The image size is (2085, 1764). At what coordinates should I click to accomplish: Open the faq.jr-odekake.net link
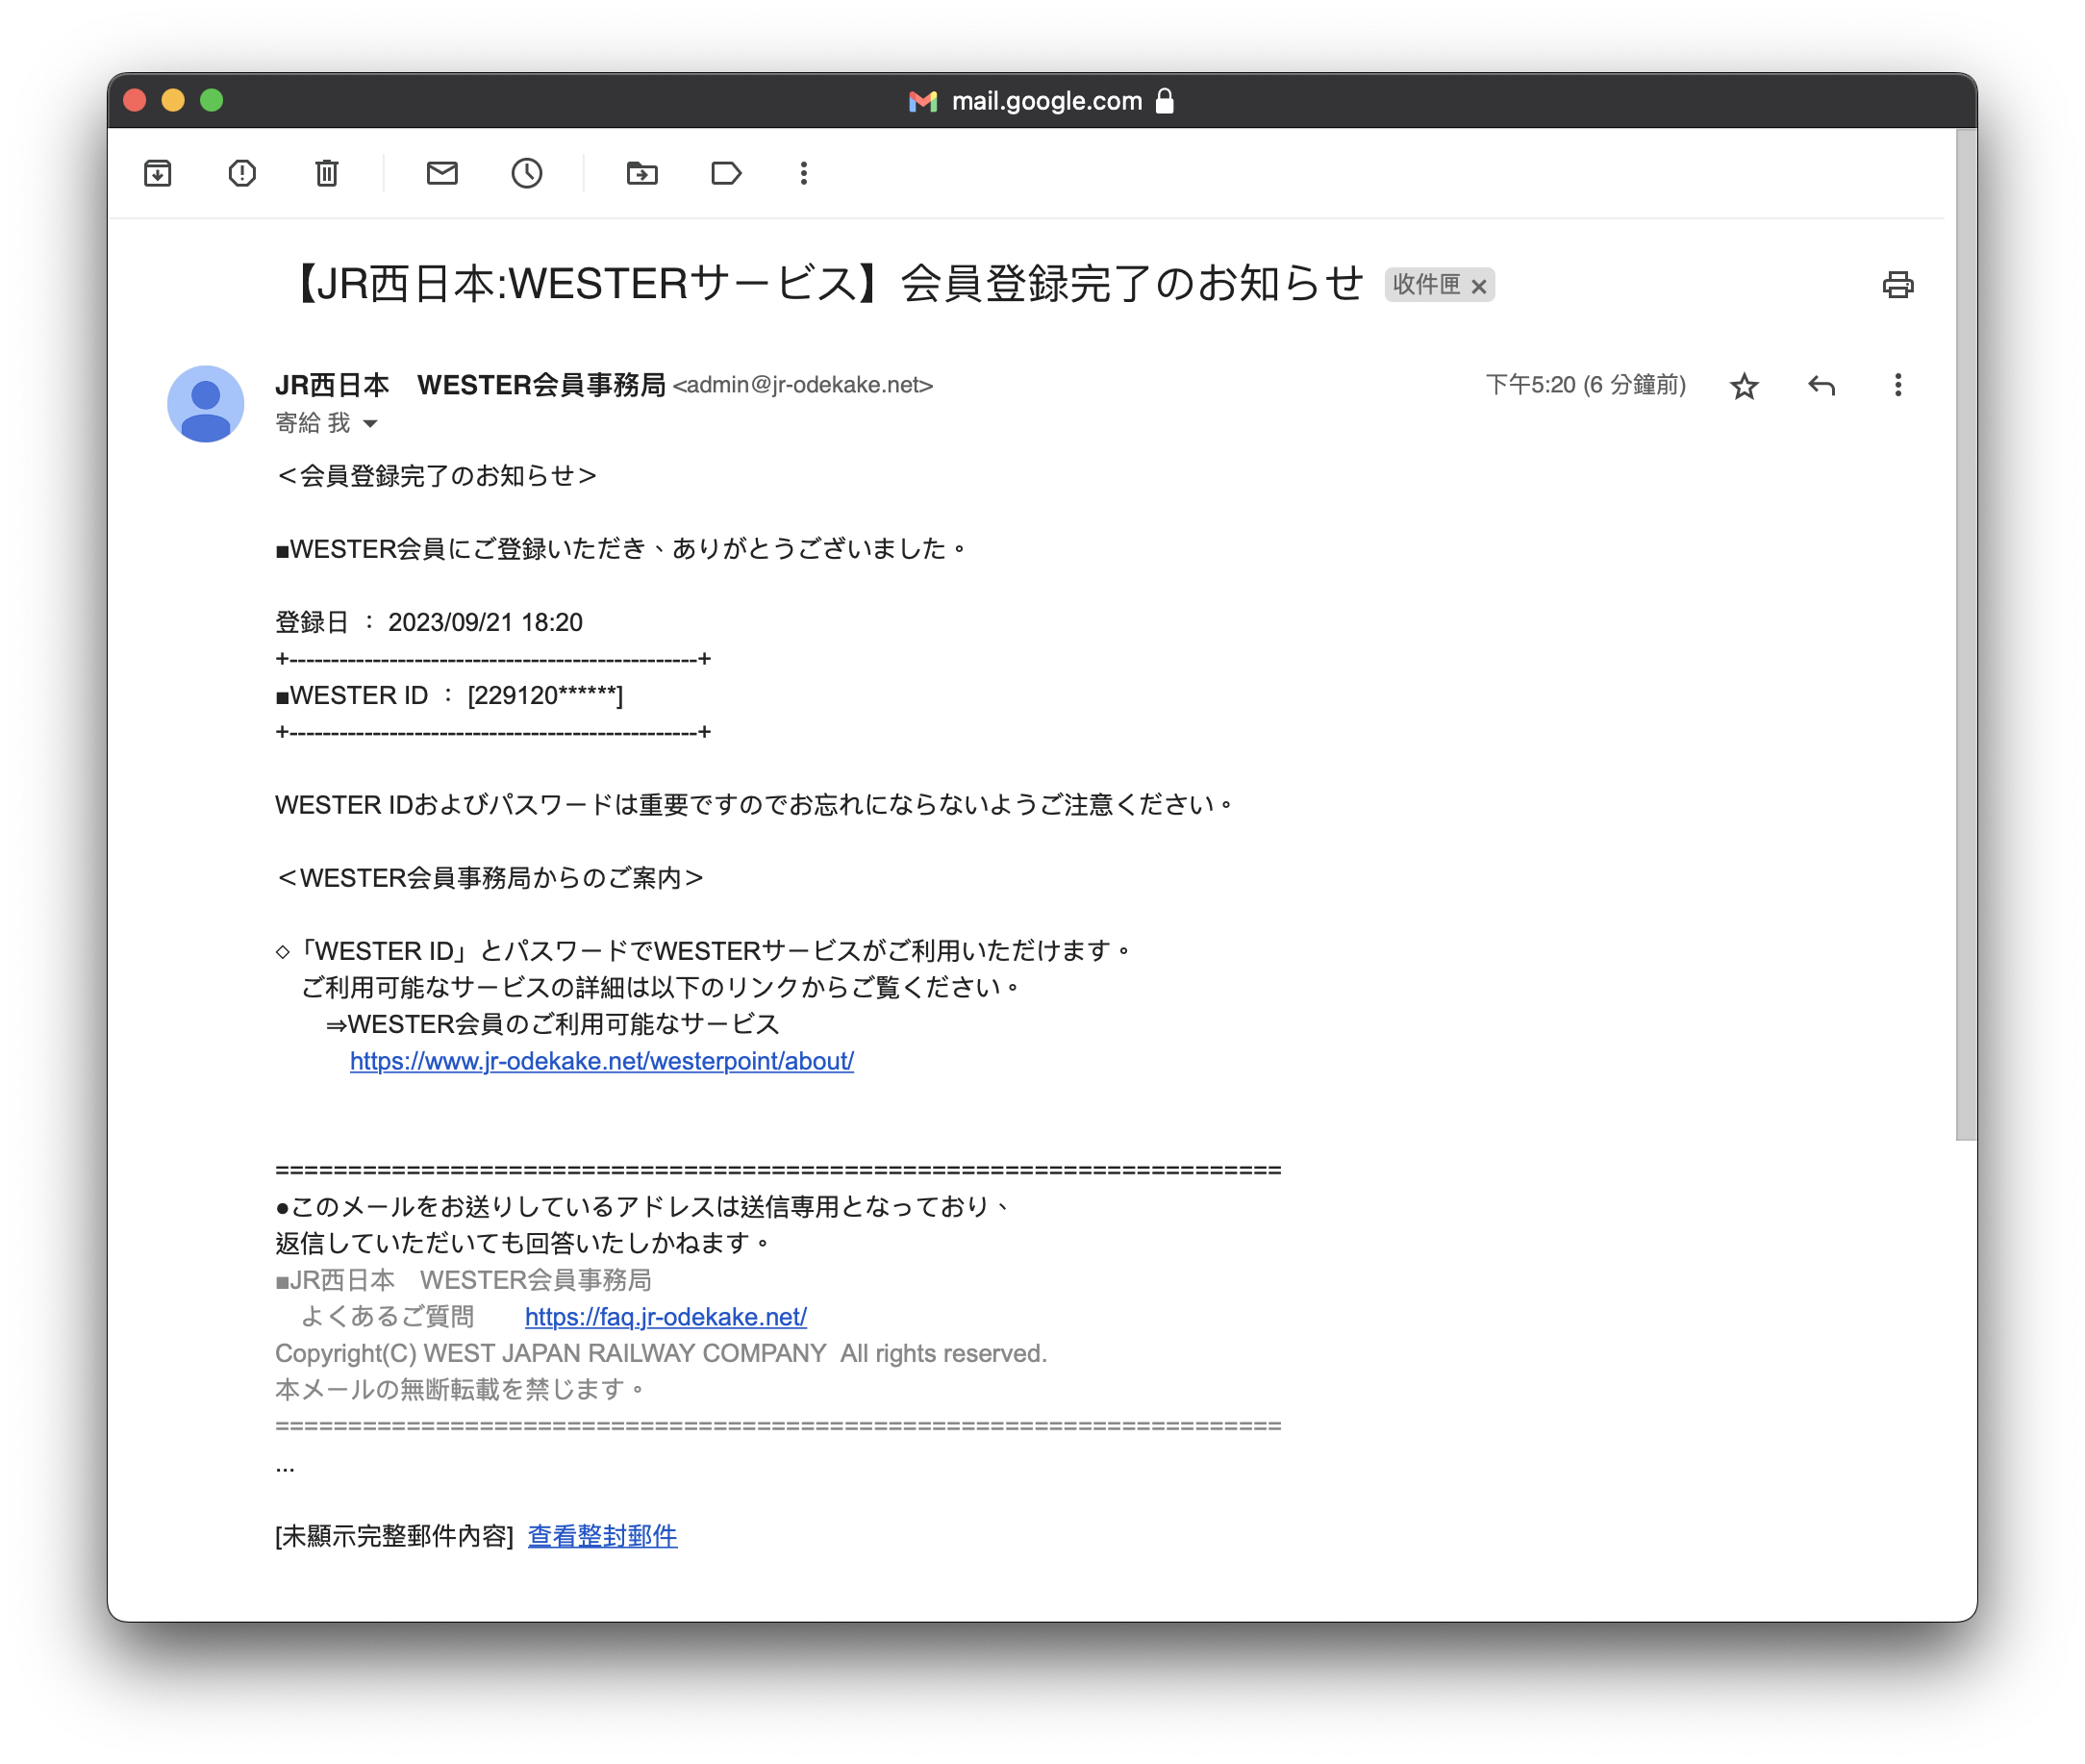tap(665, 1317)
